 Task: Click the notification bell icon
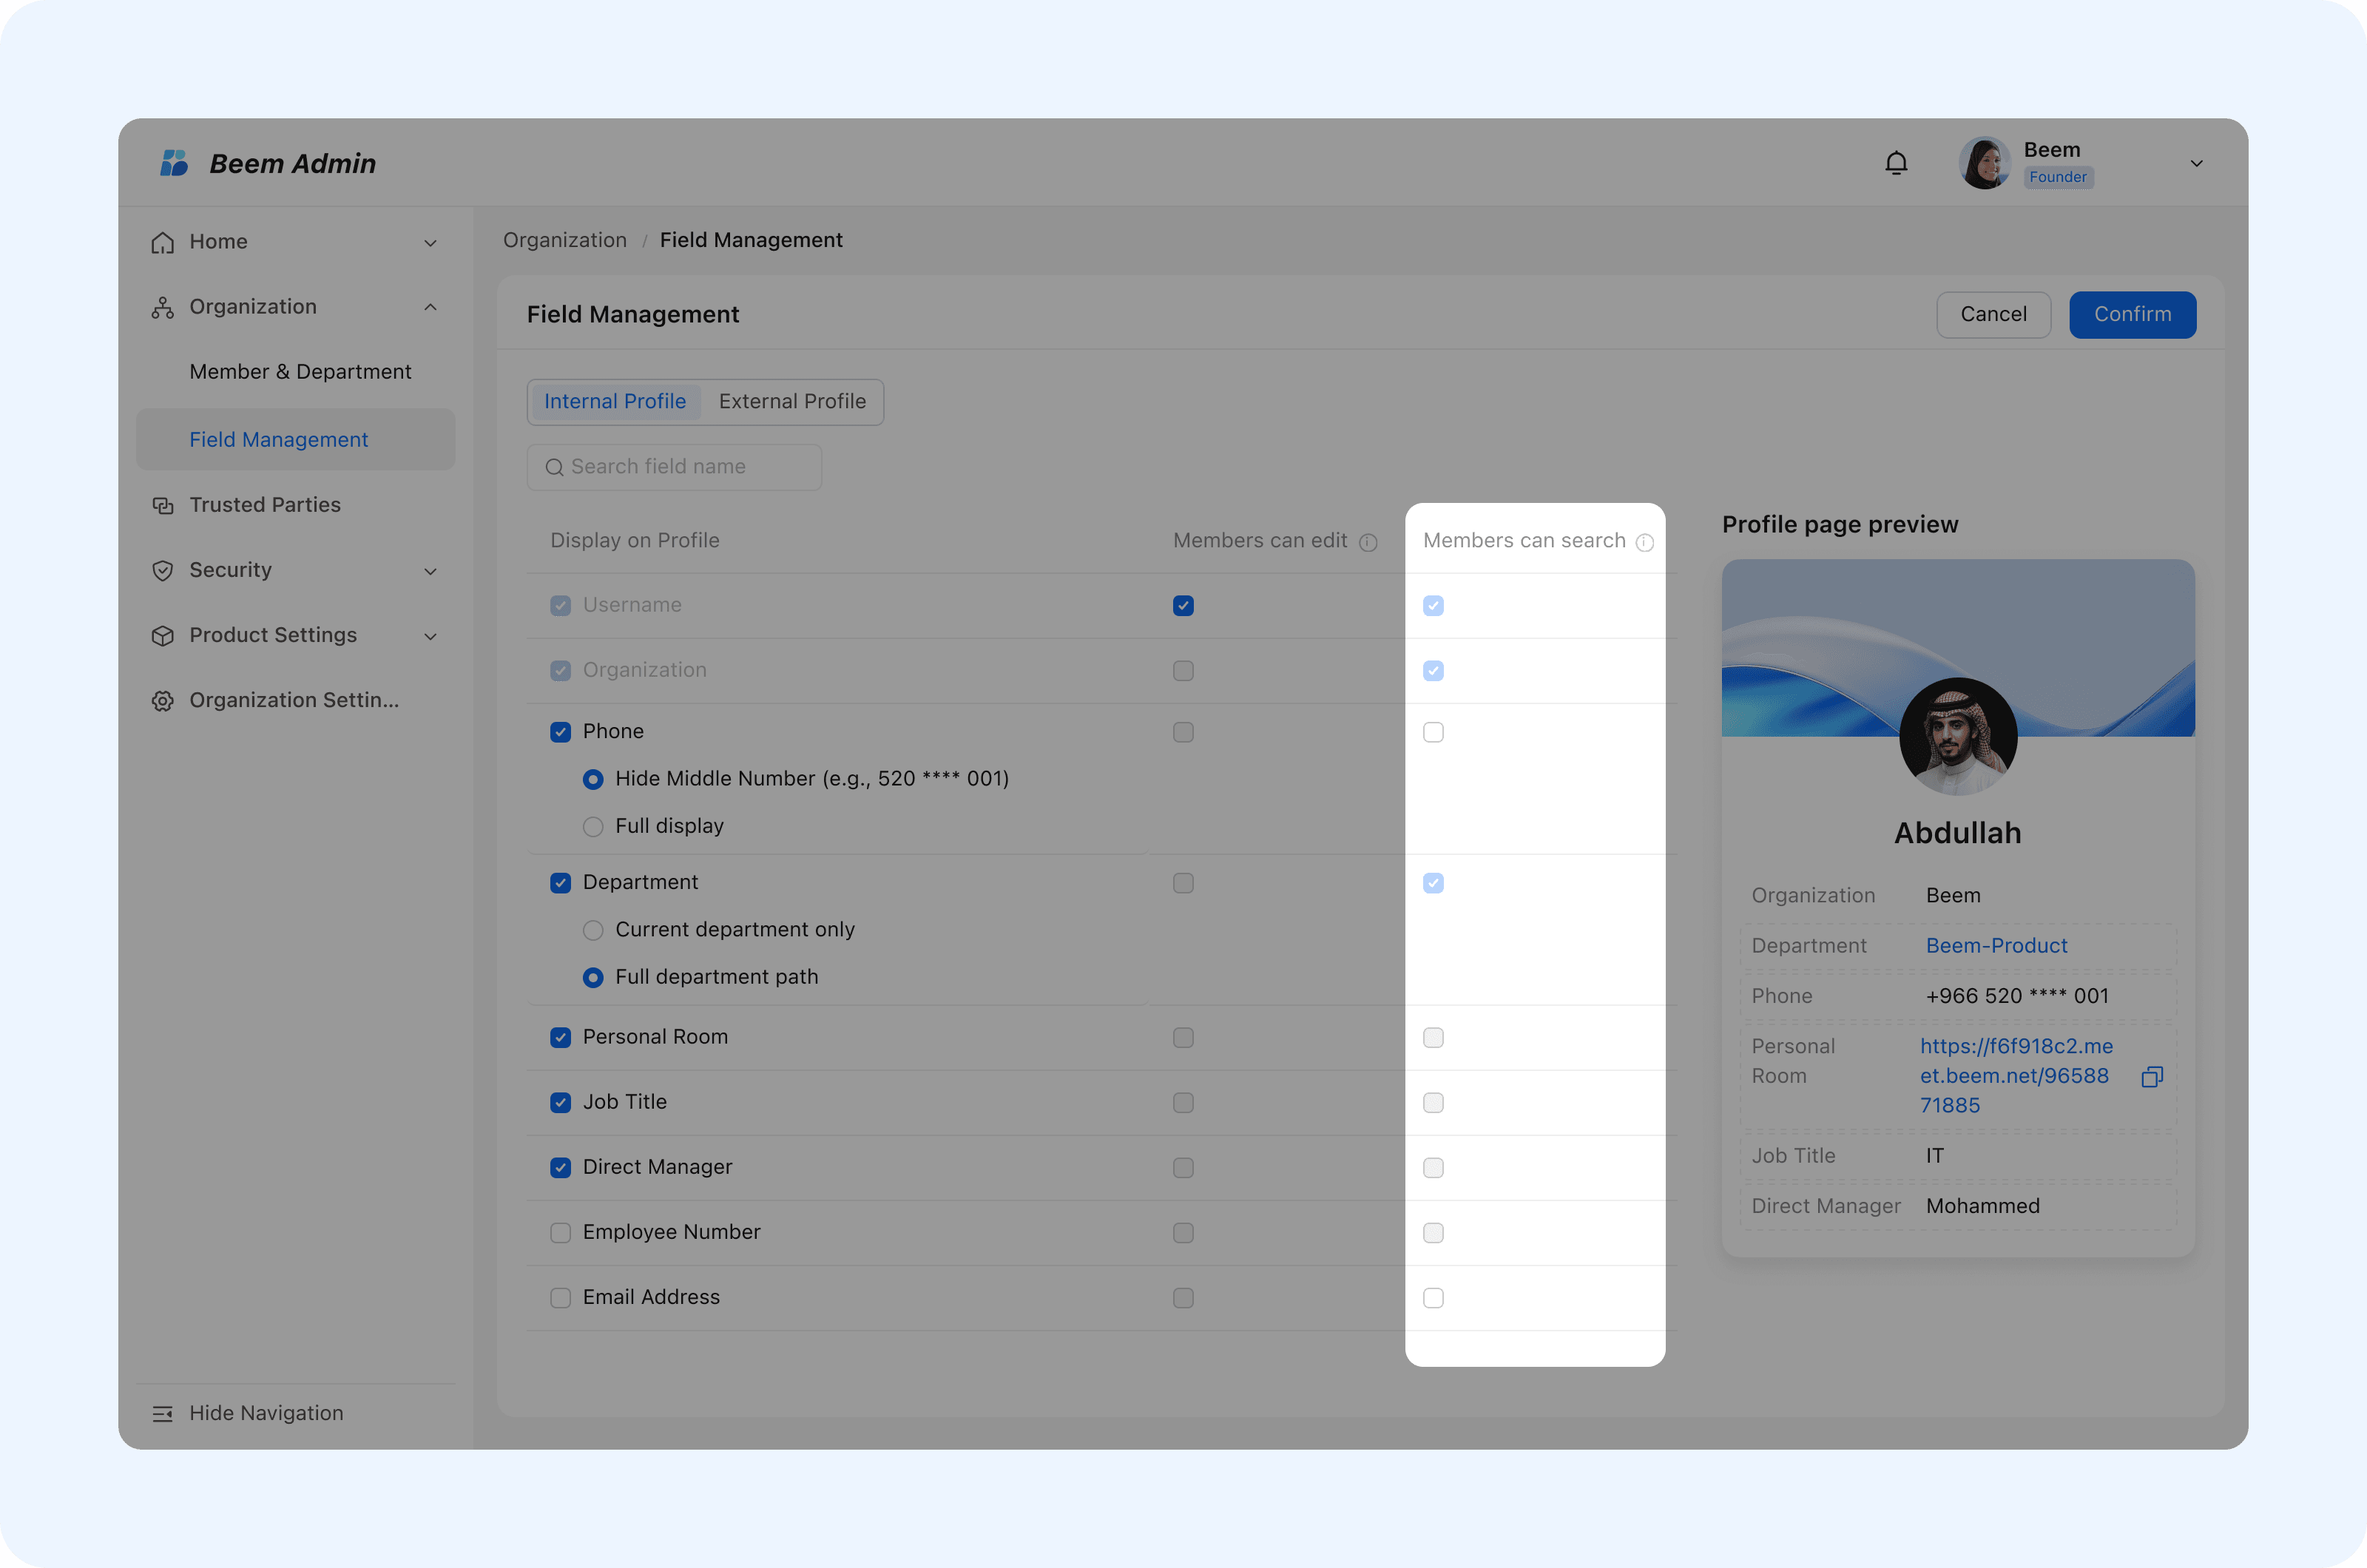click(x=1896, y=163)
